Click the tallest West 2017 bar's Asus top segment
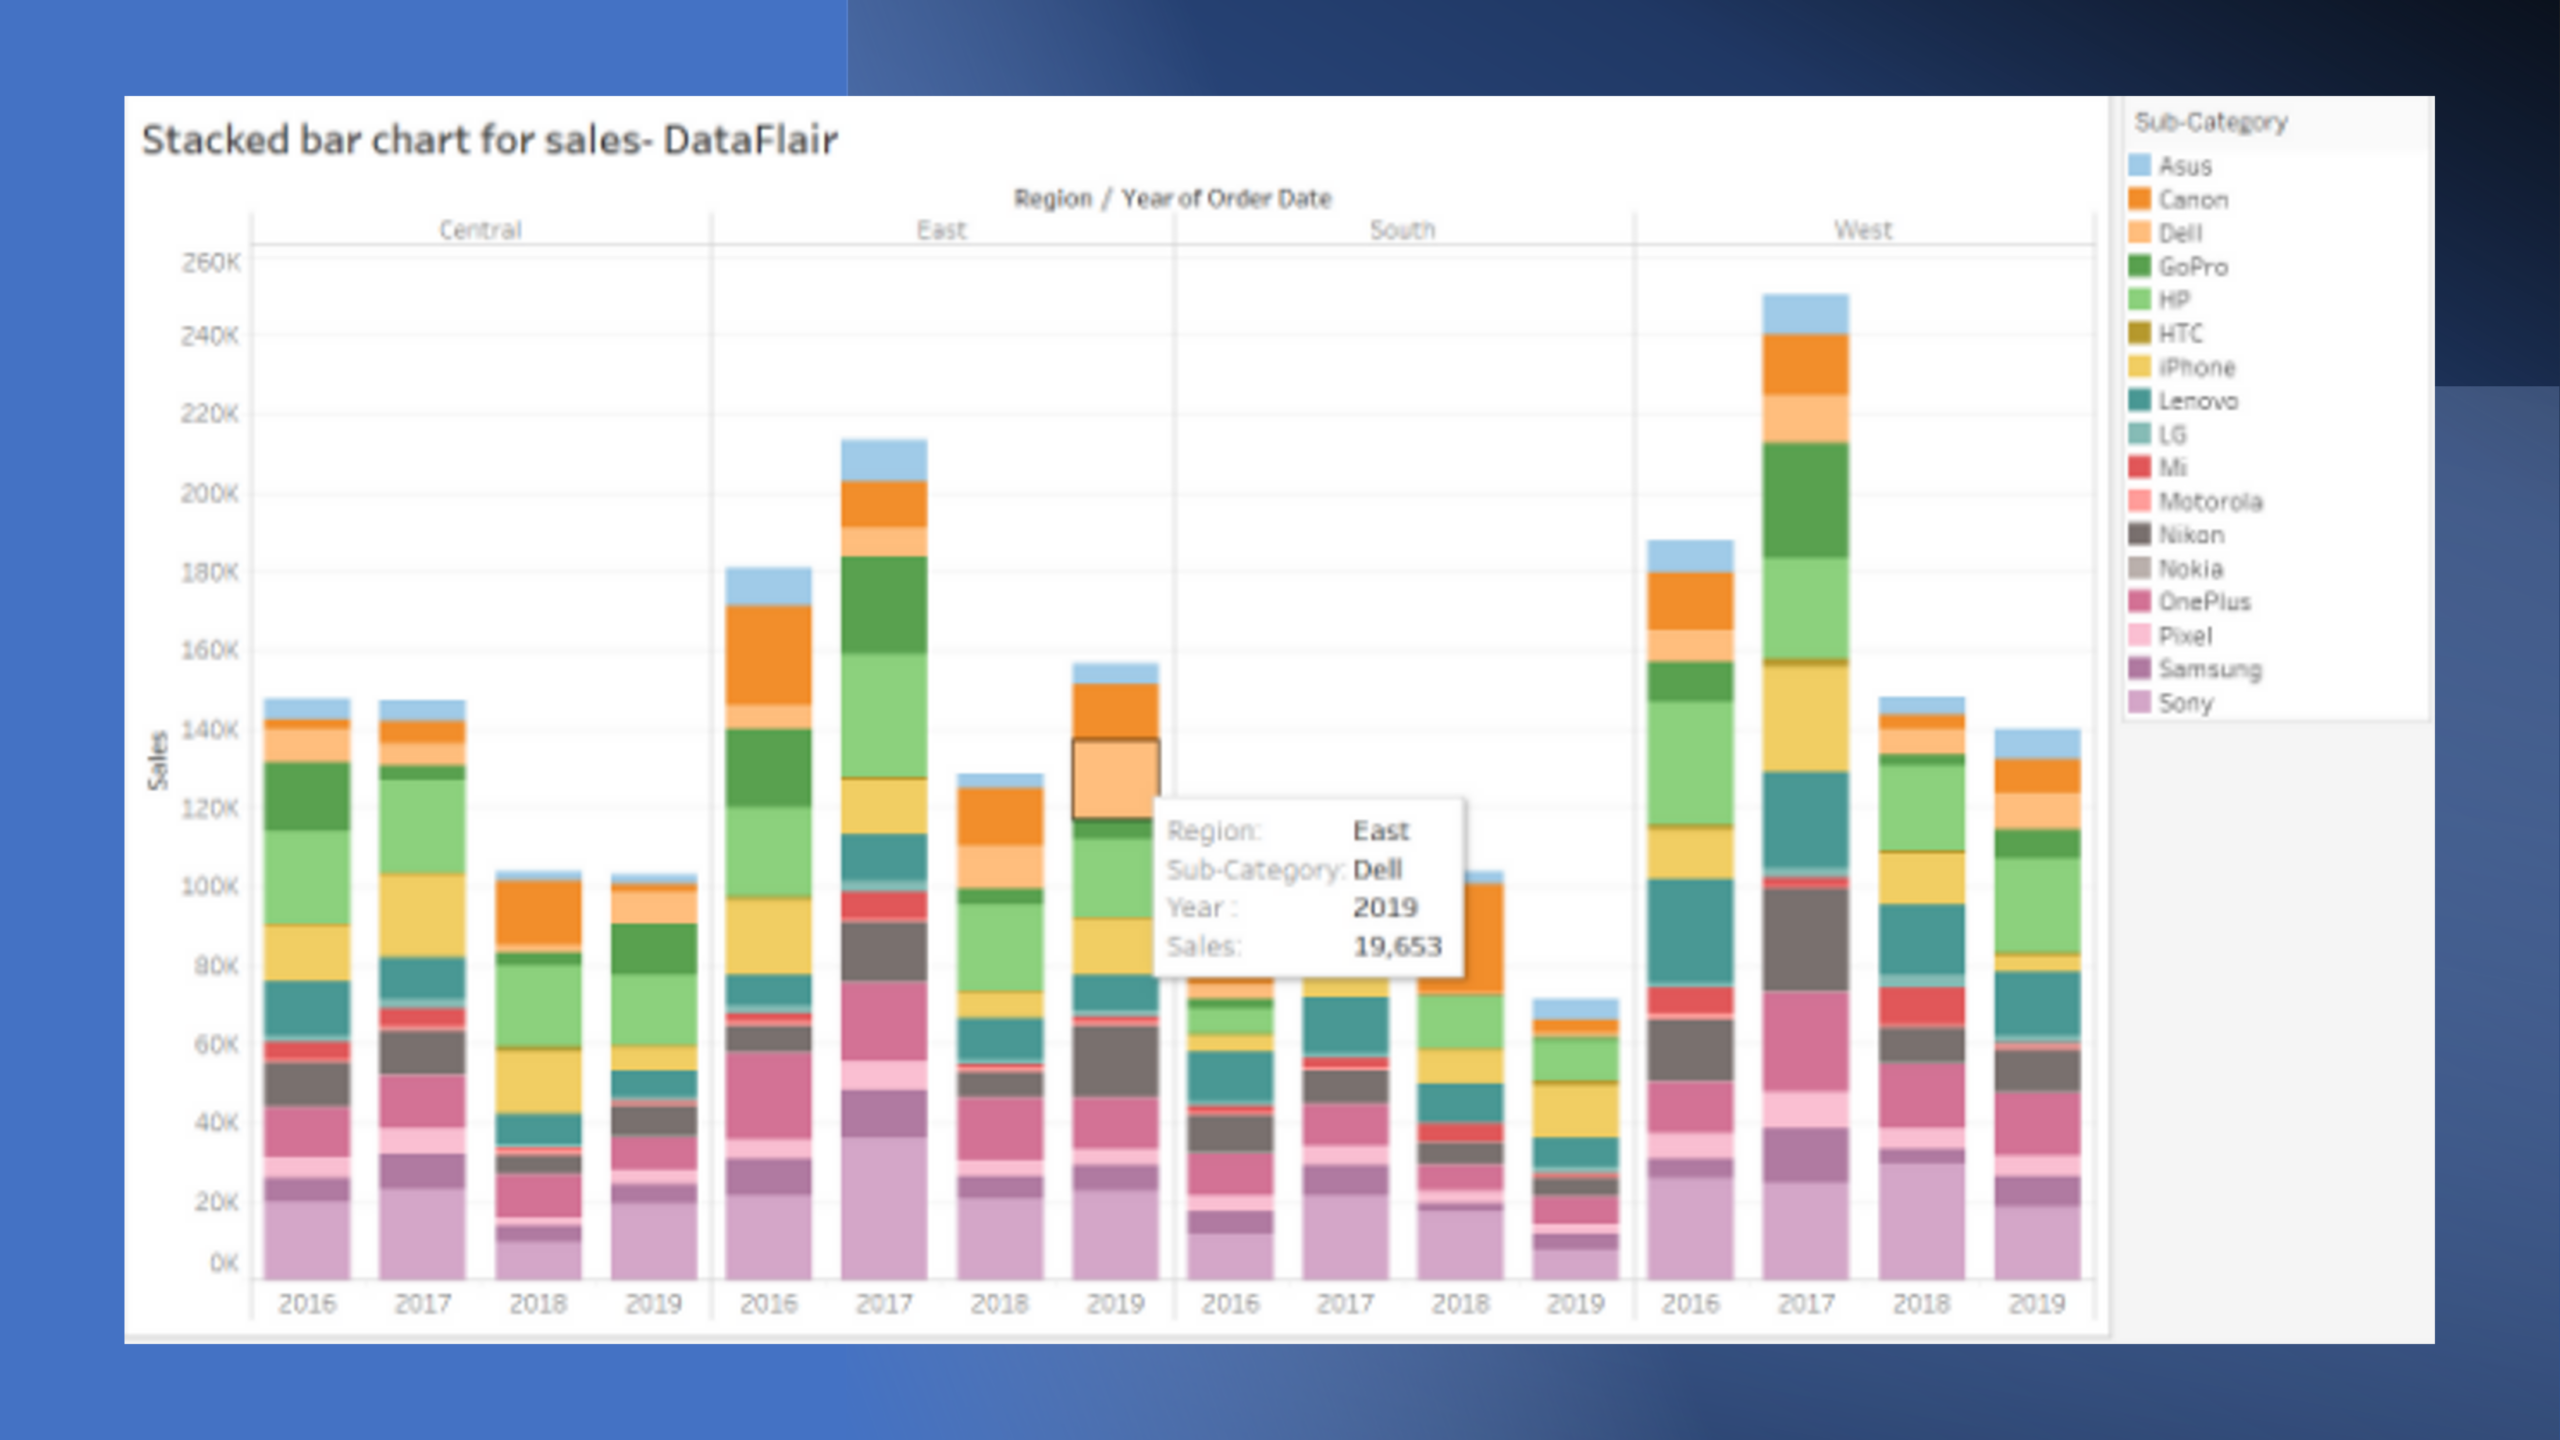 [1805, 314]
